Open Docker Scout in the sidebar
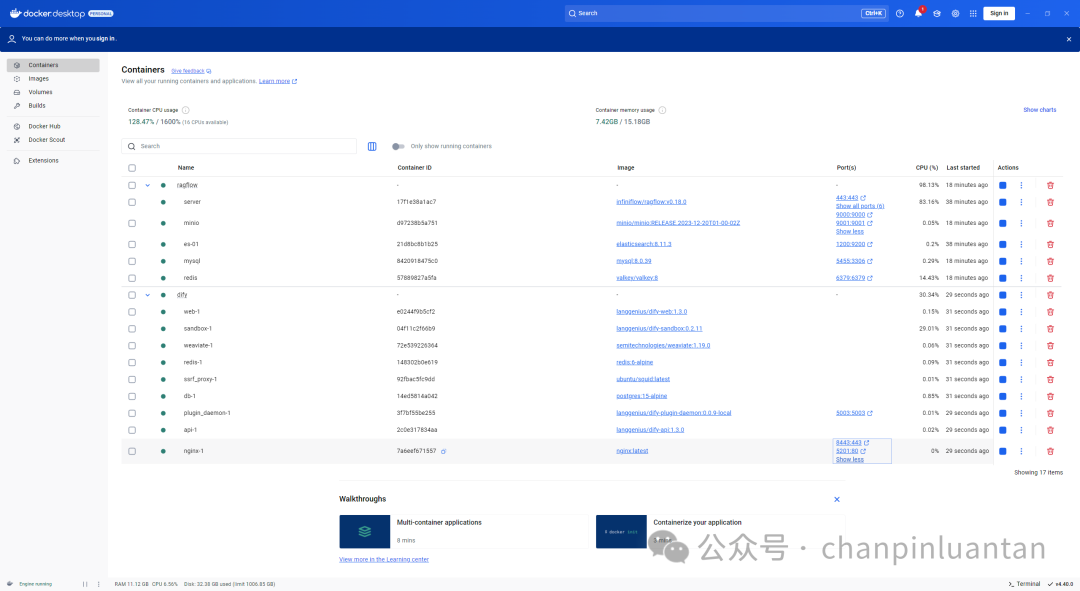Viewport: 1080px width, 591px height. click(x=53, y=140)
